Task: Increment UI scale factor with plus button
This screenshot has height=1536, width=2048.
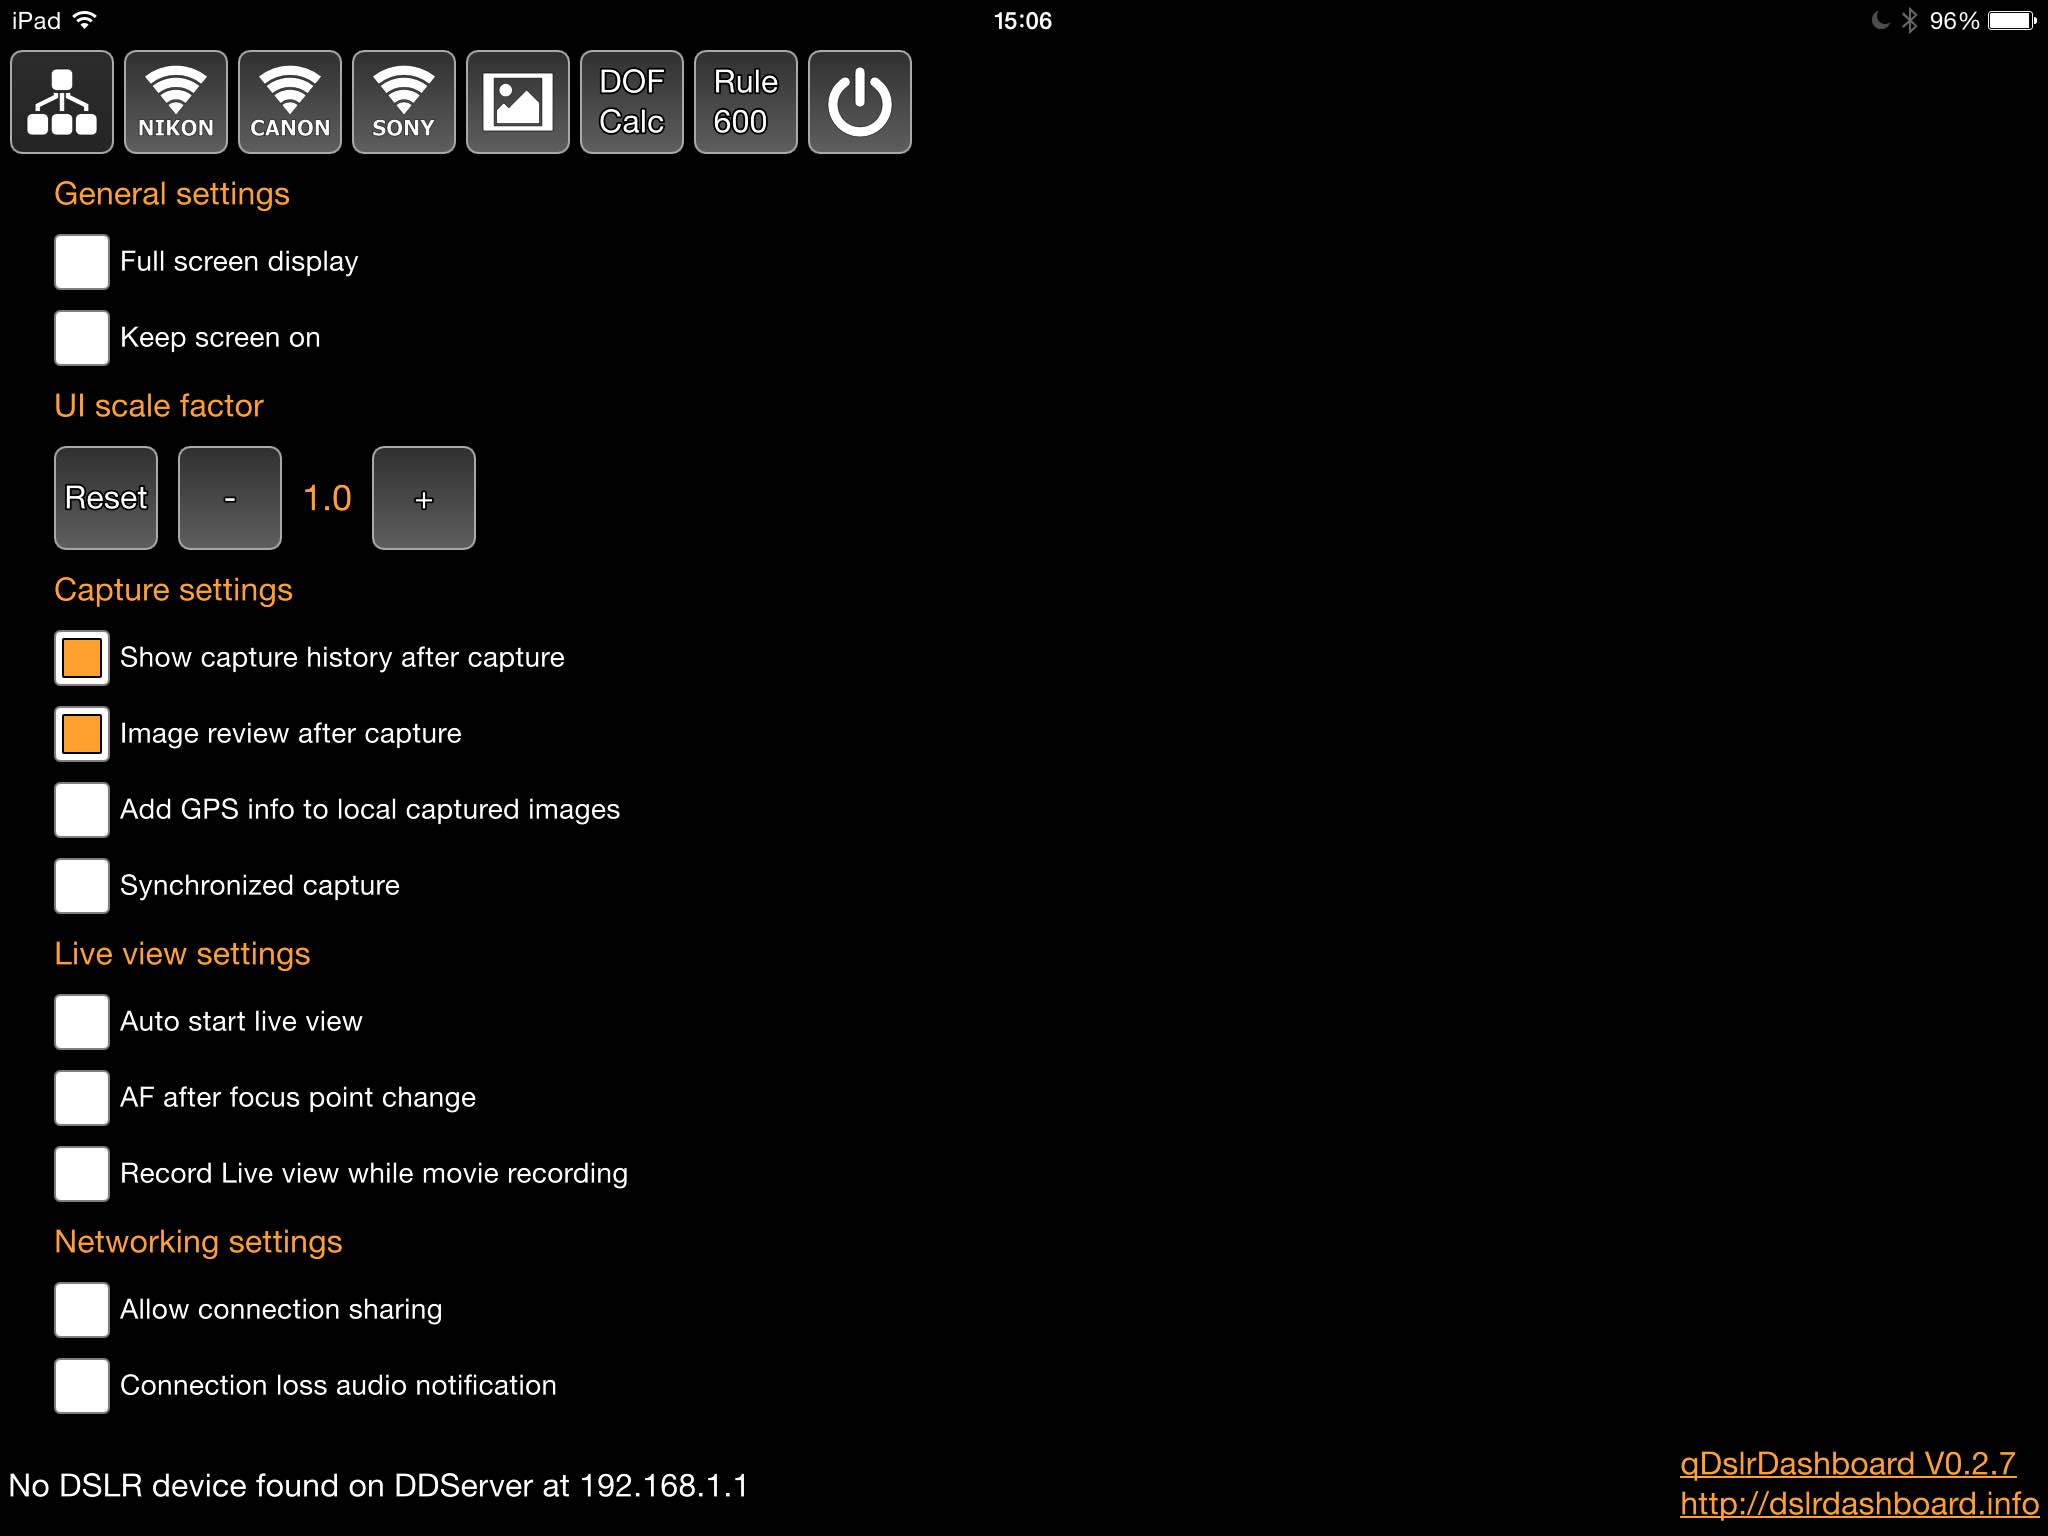Action: pyautogui.click(x=423, y=497)
